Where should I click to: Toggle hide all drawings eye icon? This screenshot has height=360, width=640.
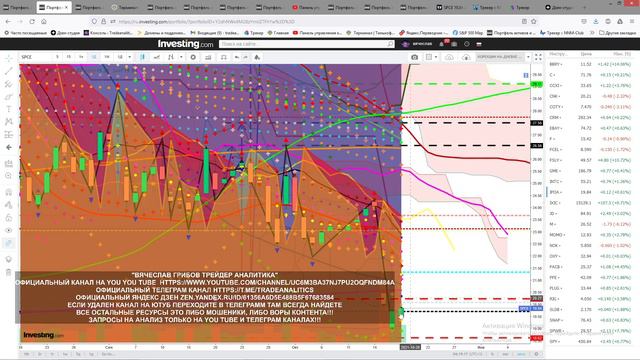(9, 230)
